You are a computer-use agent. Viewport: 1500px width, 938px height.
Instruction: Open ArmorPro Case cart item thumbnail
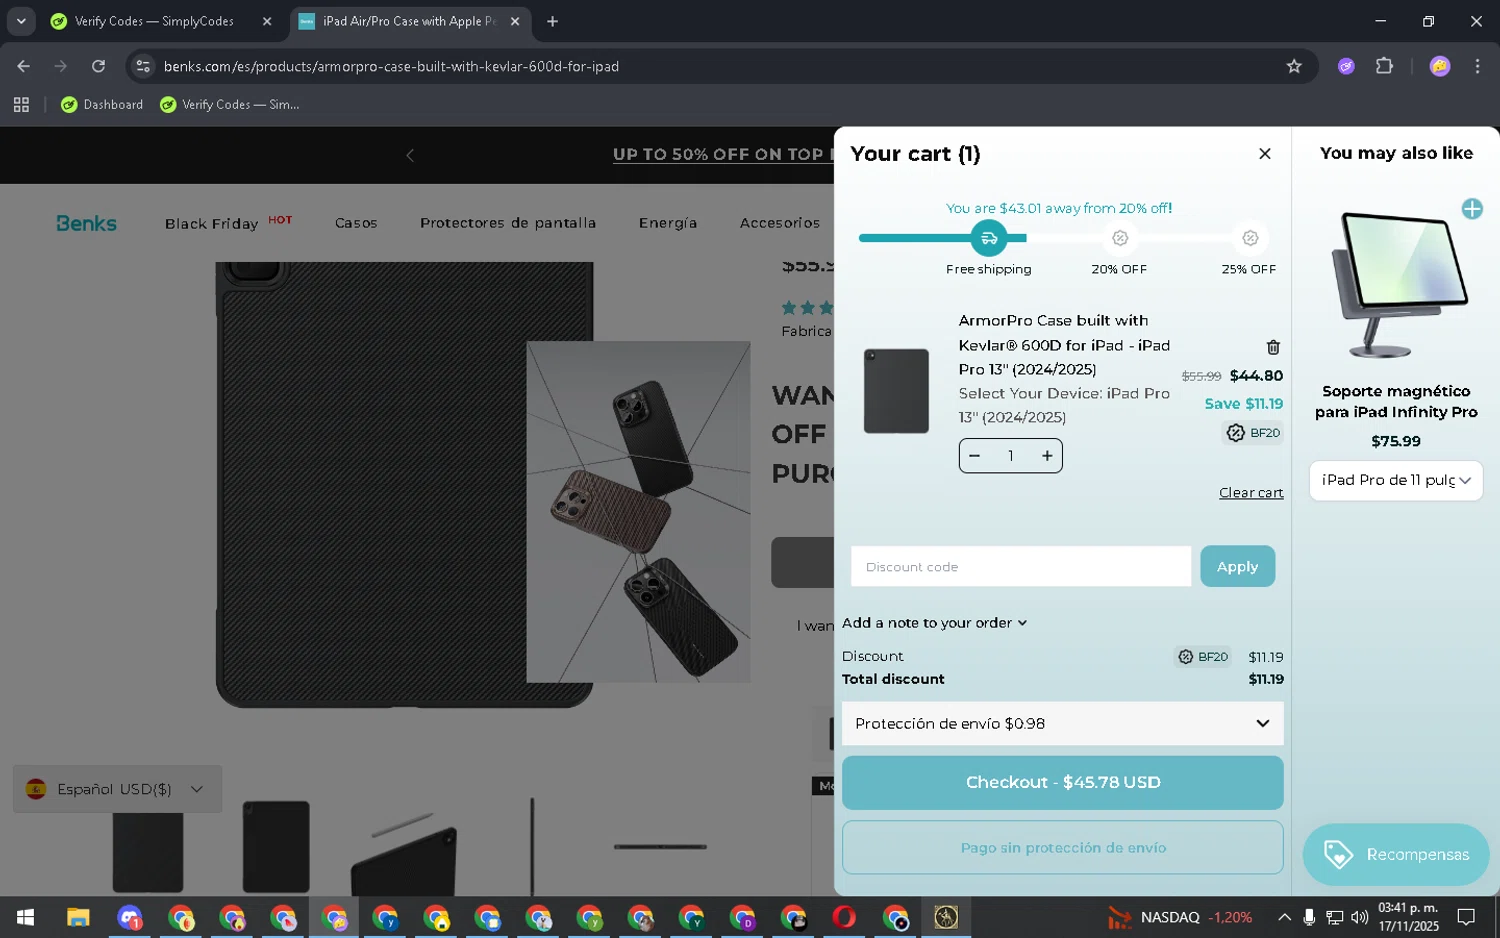tap(896, 391)
